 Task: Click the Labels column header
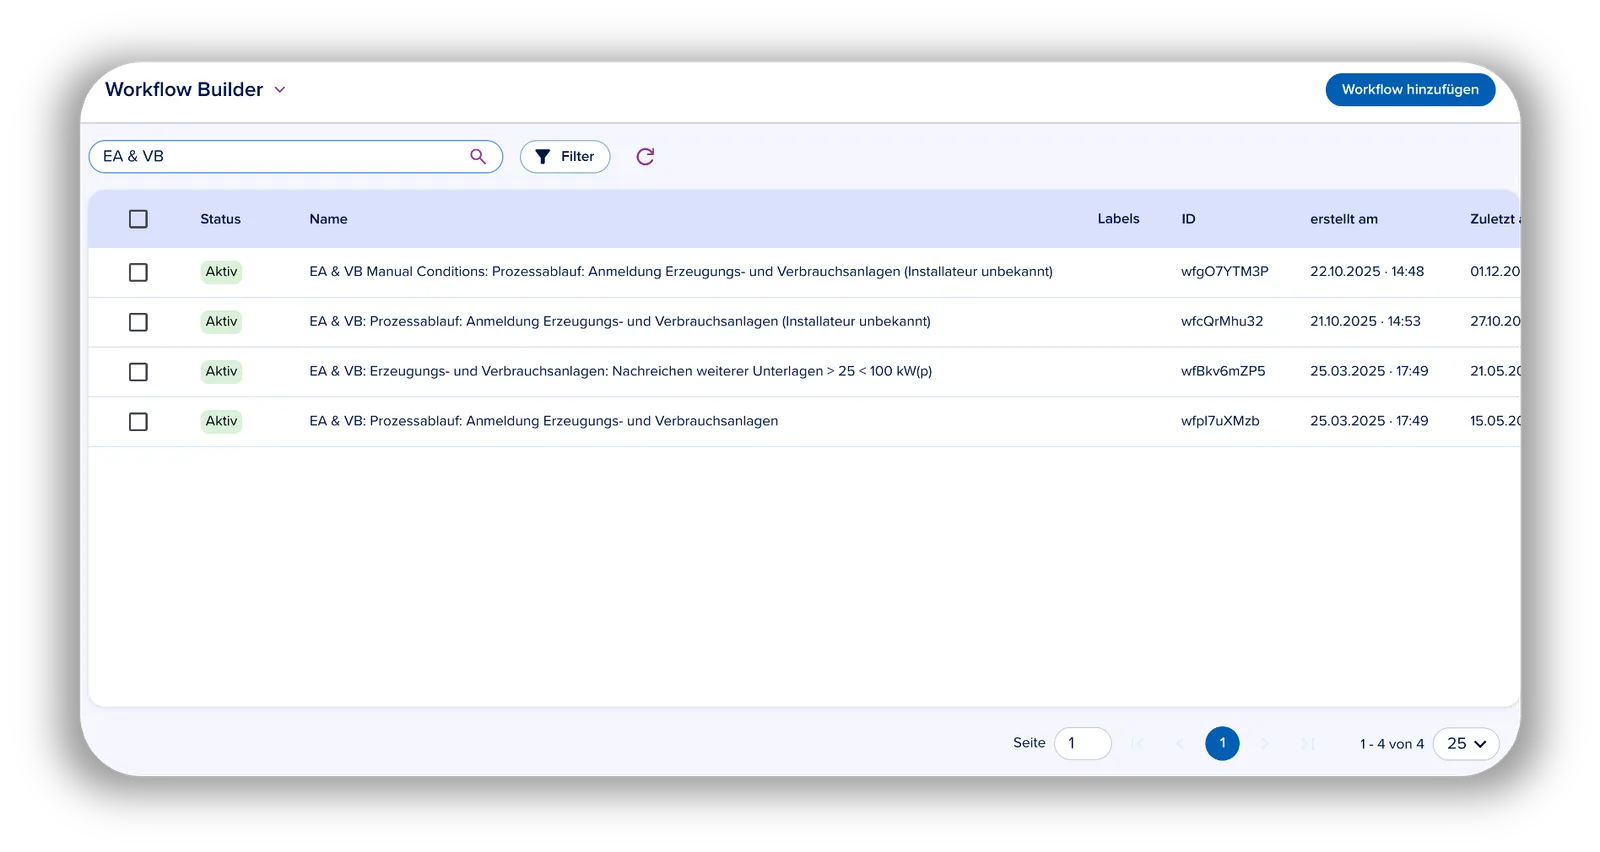point(1118,219)
